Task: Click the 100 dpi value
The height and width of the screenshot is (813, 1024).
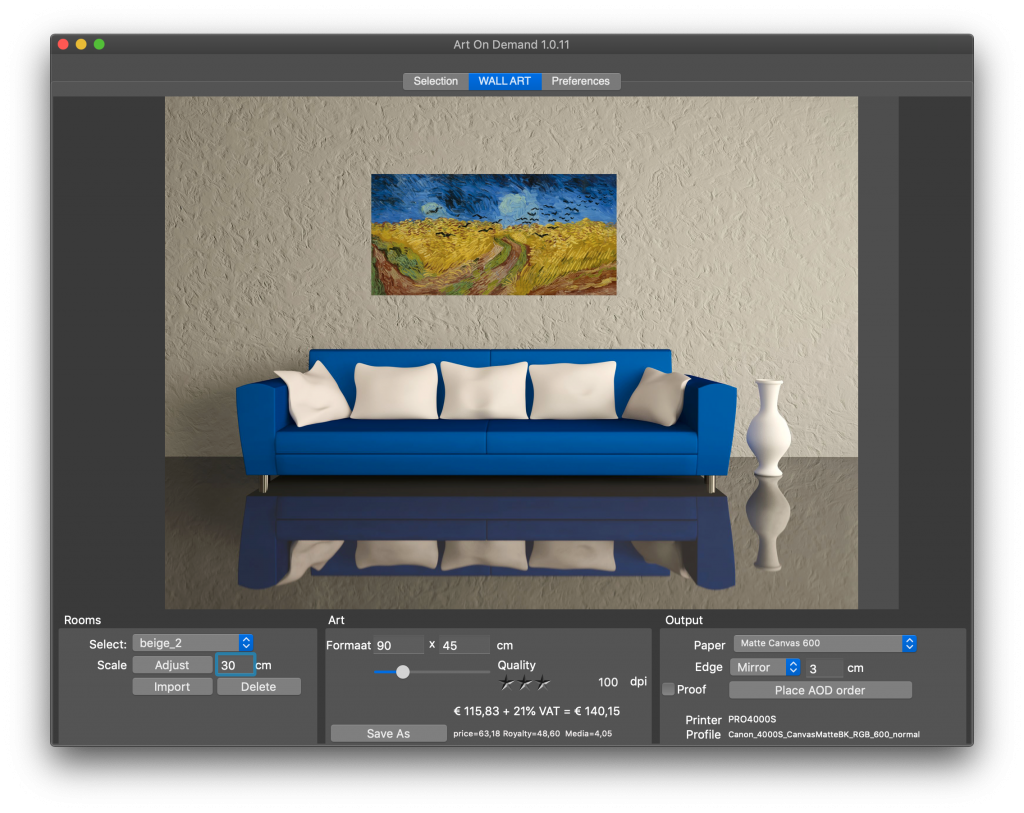Action: (x=608, y=682)
